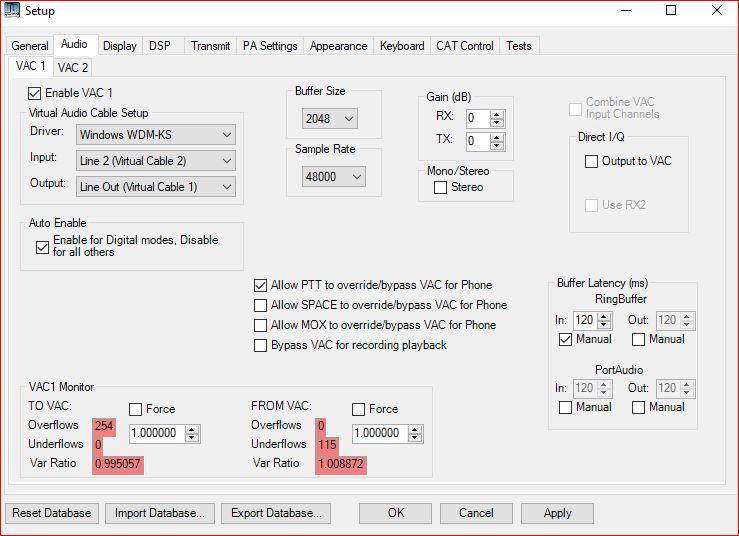Screen dimensions: 739x536
Task: Expand the Buffer Size dropdown
Action: [x=330, y=119]
